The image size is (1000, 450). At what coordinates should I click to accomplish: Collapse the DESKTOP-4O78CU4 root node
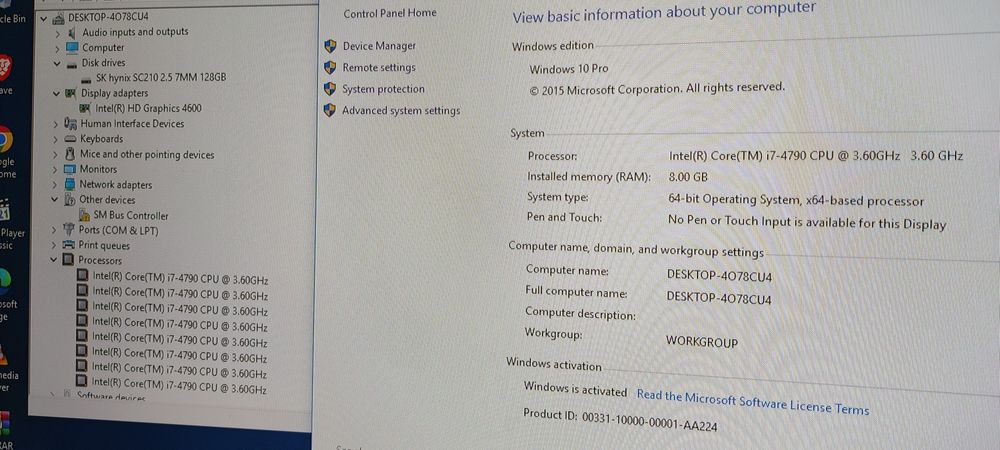click(43, 19)
